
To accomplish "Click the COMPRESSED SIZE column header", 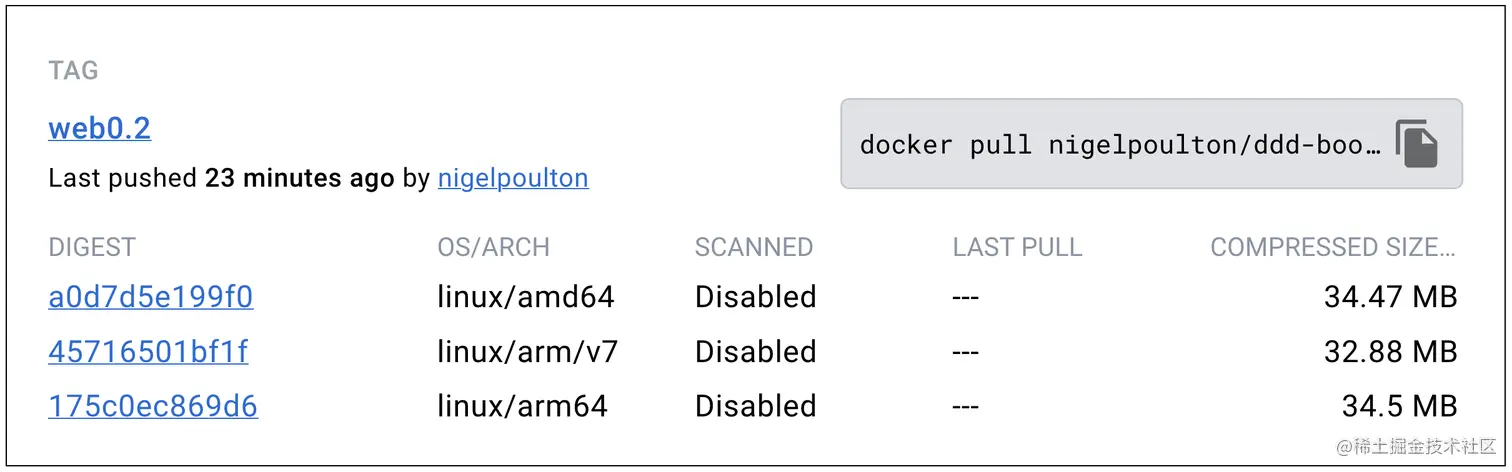I will 1333,247.
